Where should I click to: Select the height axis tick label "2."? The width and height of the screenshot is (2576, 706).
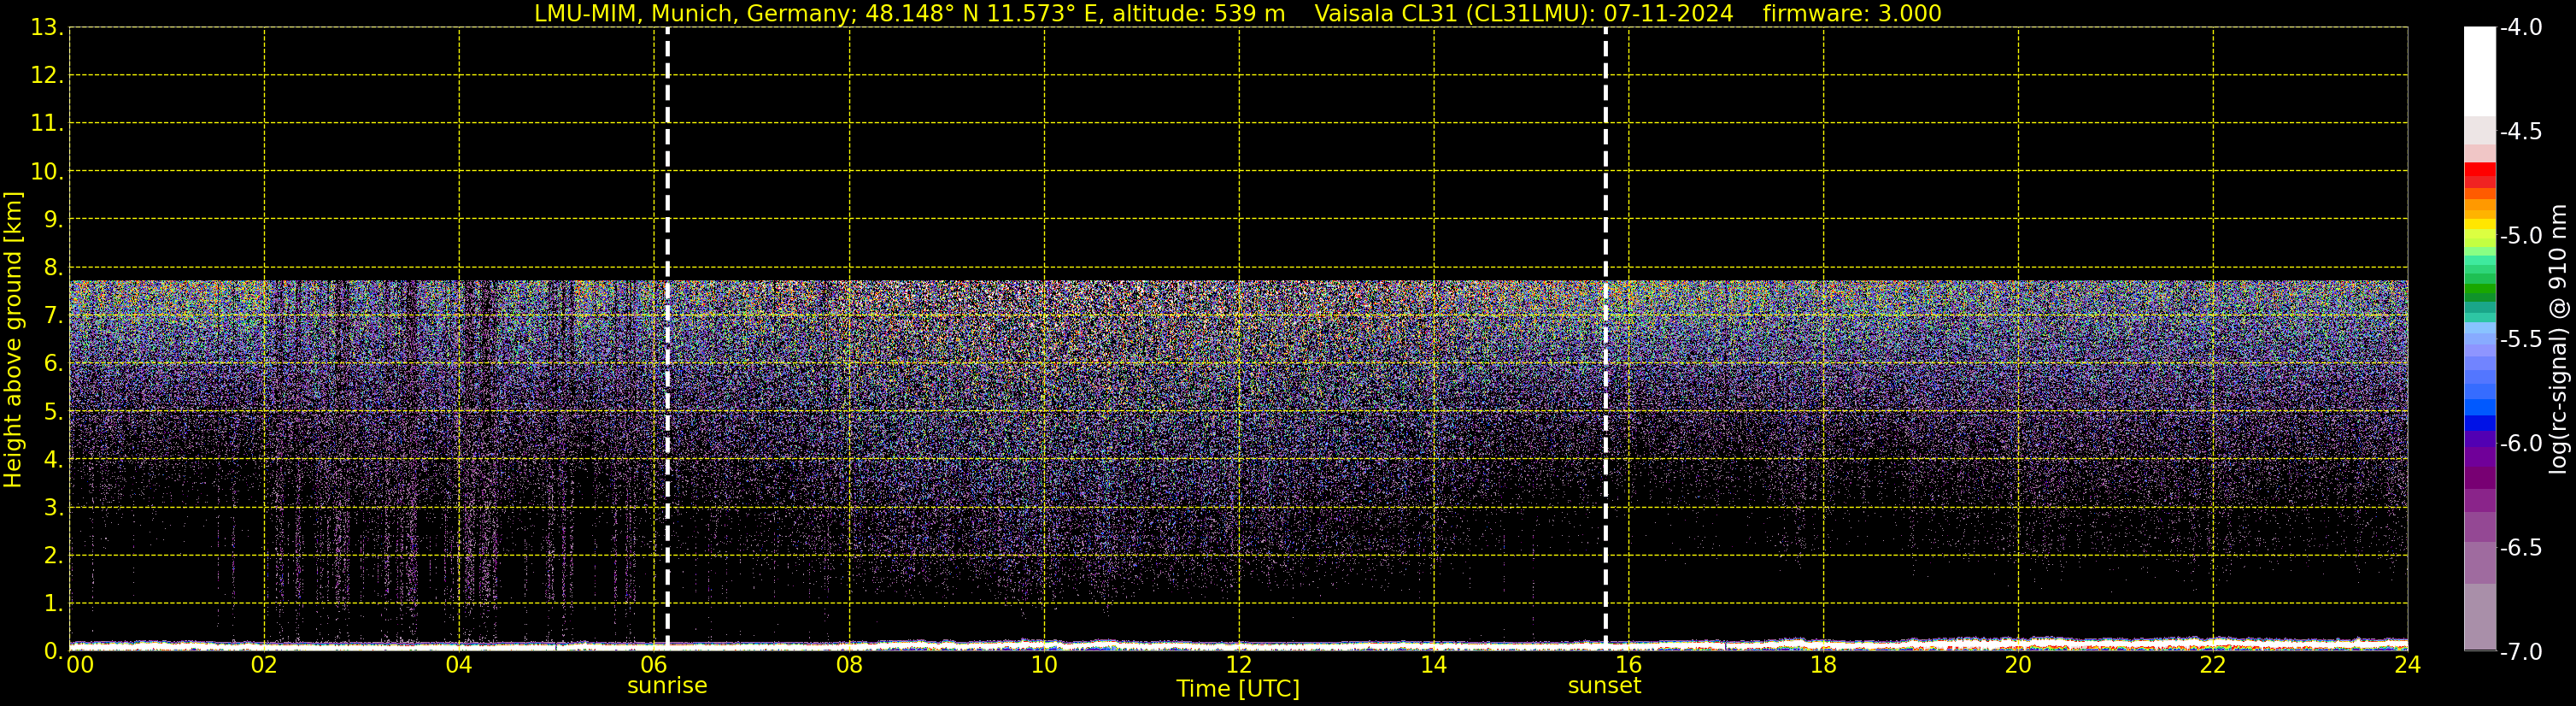tap(53, 555)
